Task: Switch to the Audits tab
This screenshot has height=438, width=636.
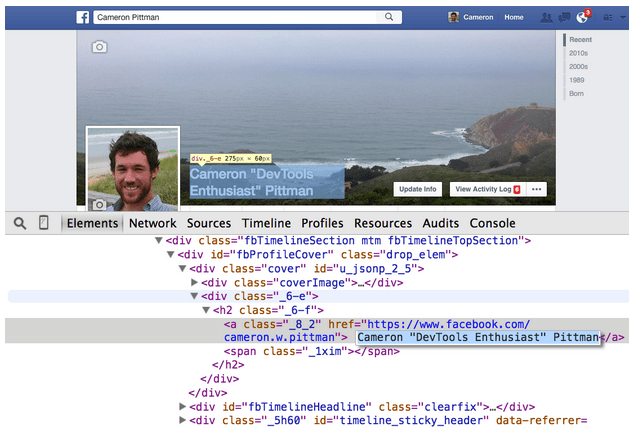Action: [441, 223]
